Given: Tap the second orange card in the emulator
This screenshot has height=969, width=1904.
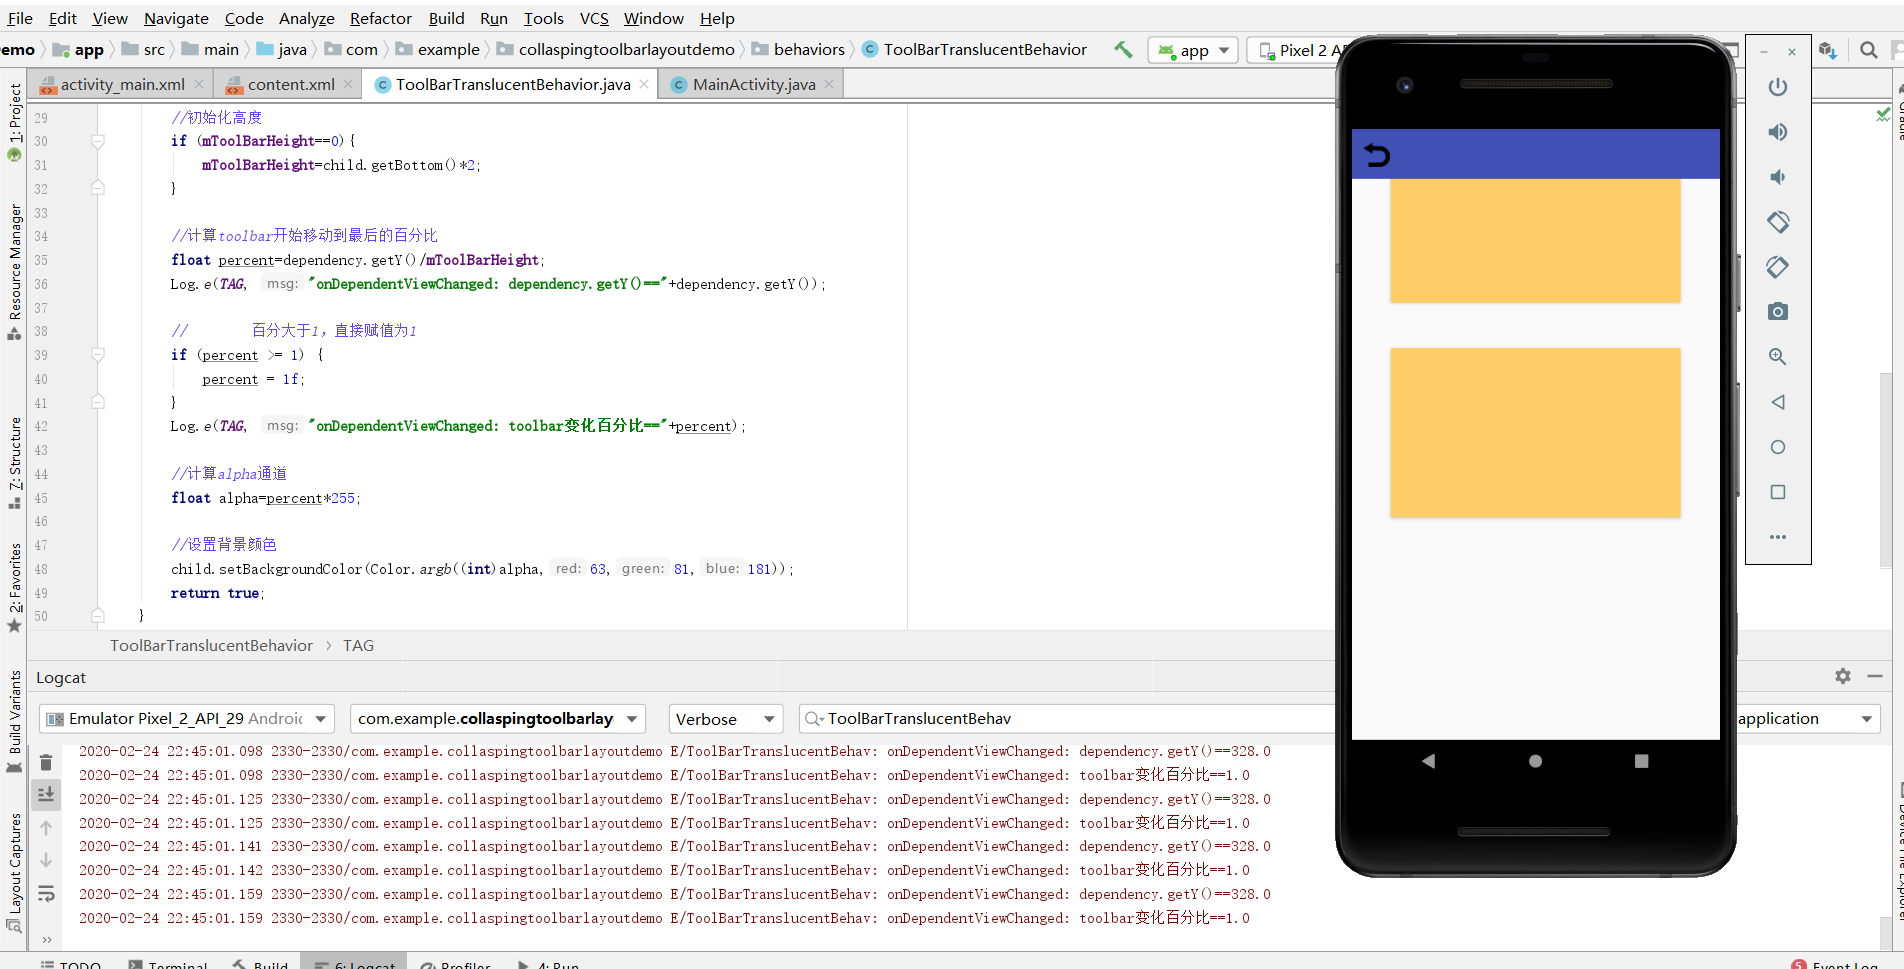Looking at the screenshot, I should point(1535,433).
